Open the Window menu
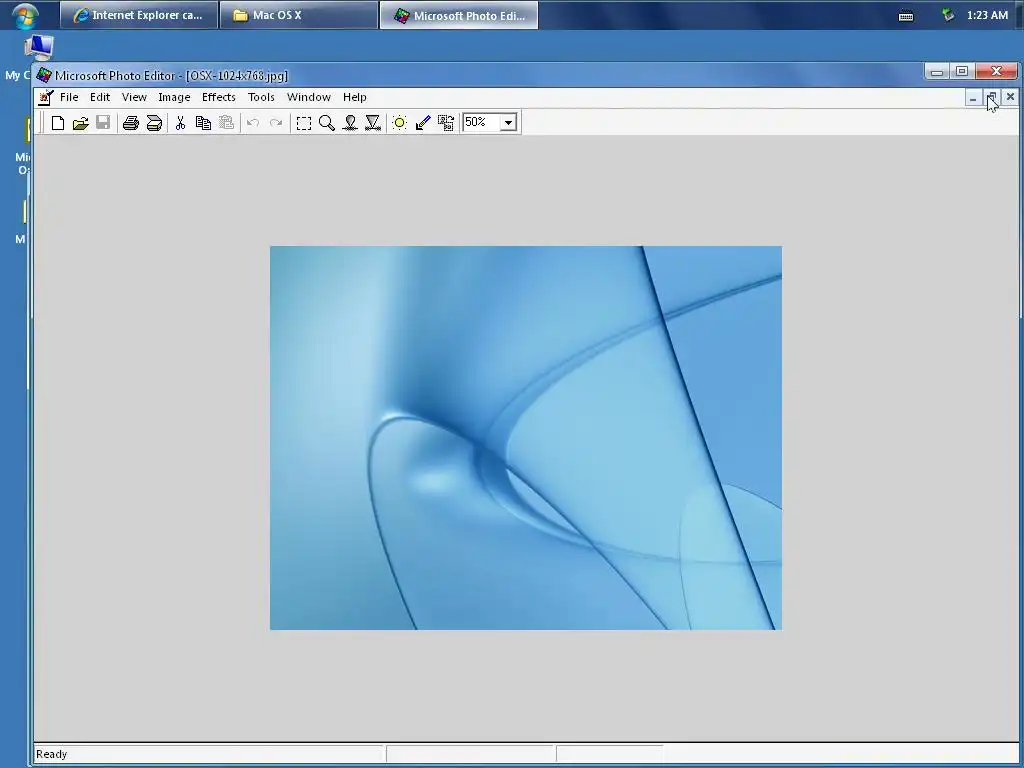Image resolution: width=1024 pixels, height=768 pixels. (x=309, y=97)
